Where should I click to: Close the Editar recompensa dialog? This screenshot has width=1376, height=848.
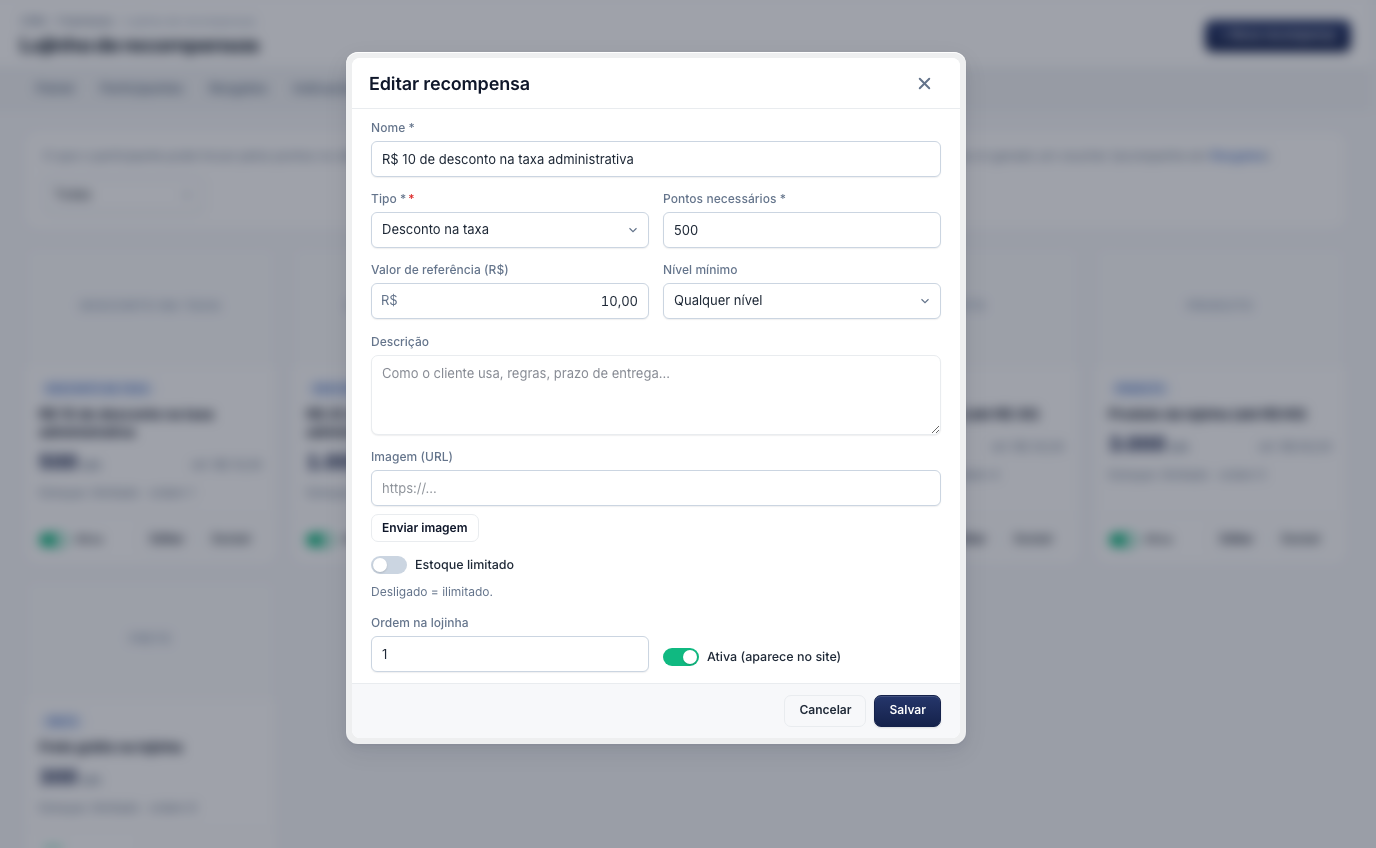point(924,84)
